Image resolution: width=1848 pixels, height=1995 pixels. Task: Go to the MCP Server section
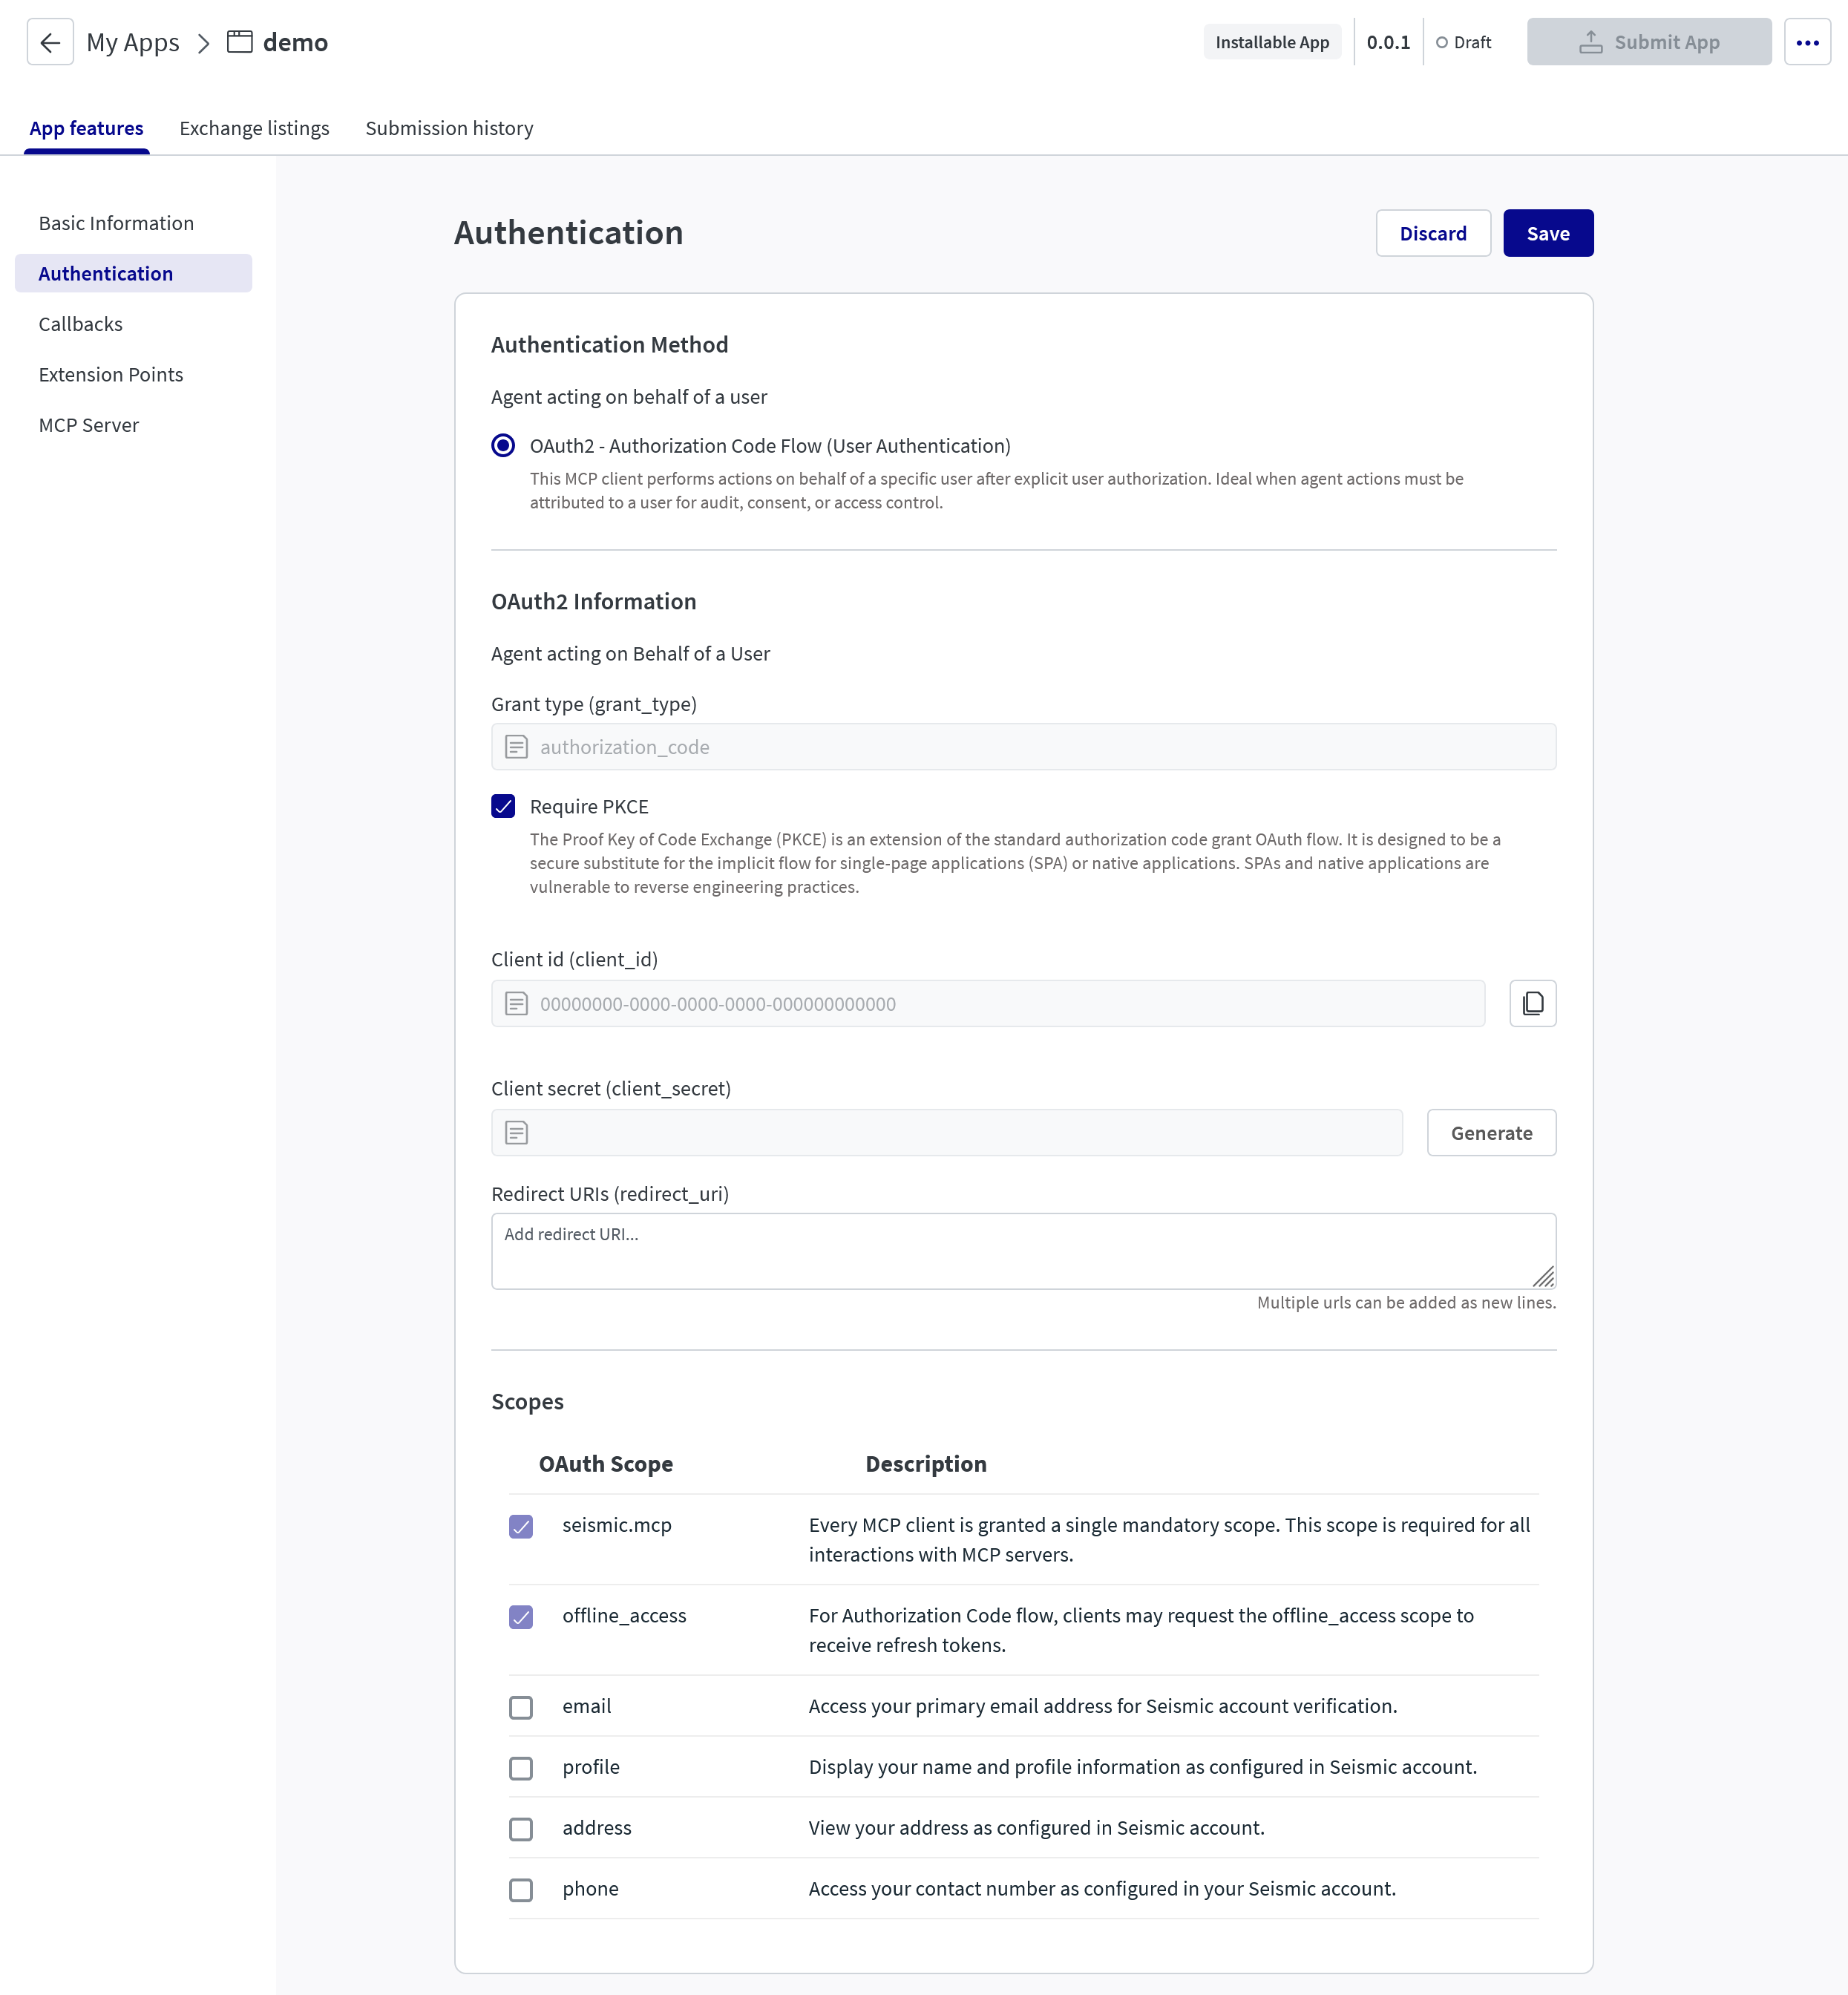(x=89, y=425)
